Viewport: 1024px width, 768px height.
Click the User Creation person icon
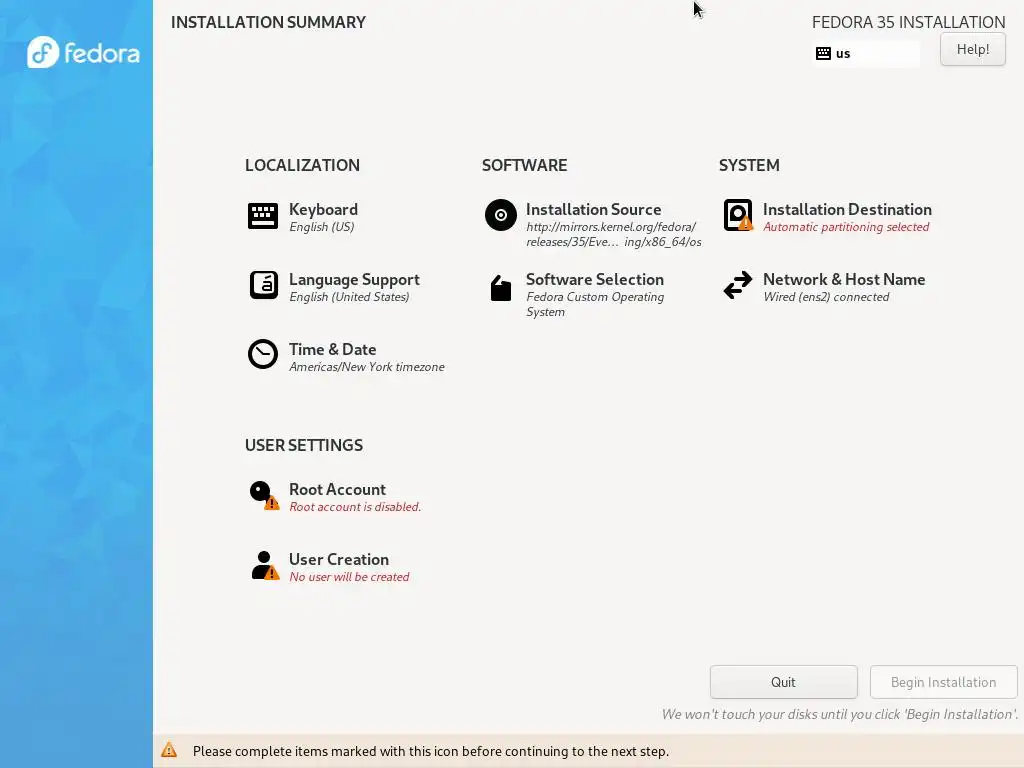click(x=264, y=566)
